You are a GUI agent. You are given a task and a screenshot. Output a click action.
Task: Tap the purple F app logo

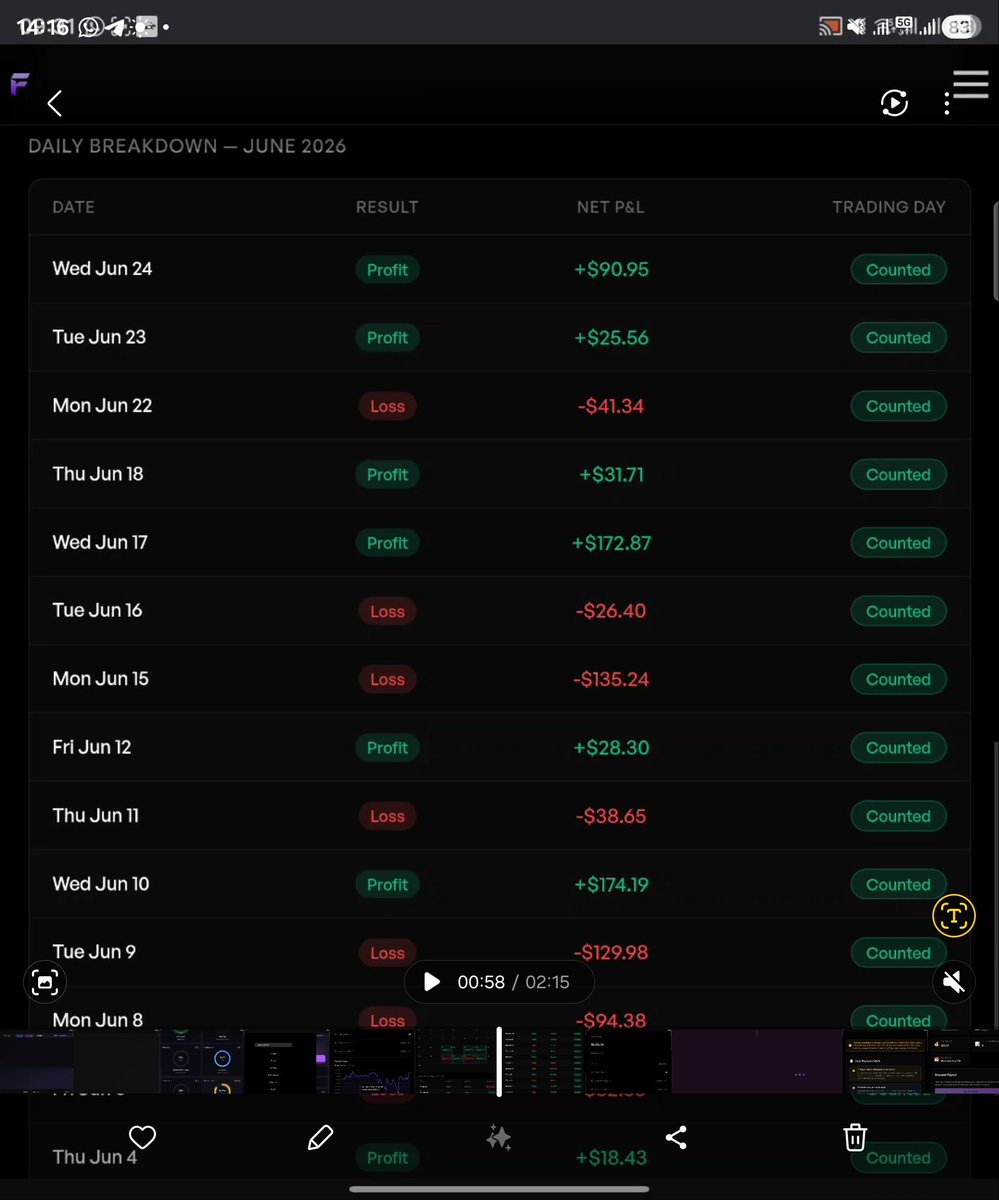(20, 84)
